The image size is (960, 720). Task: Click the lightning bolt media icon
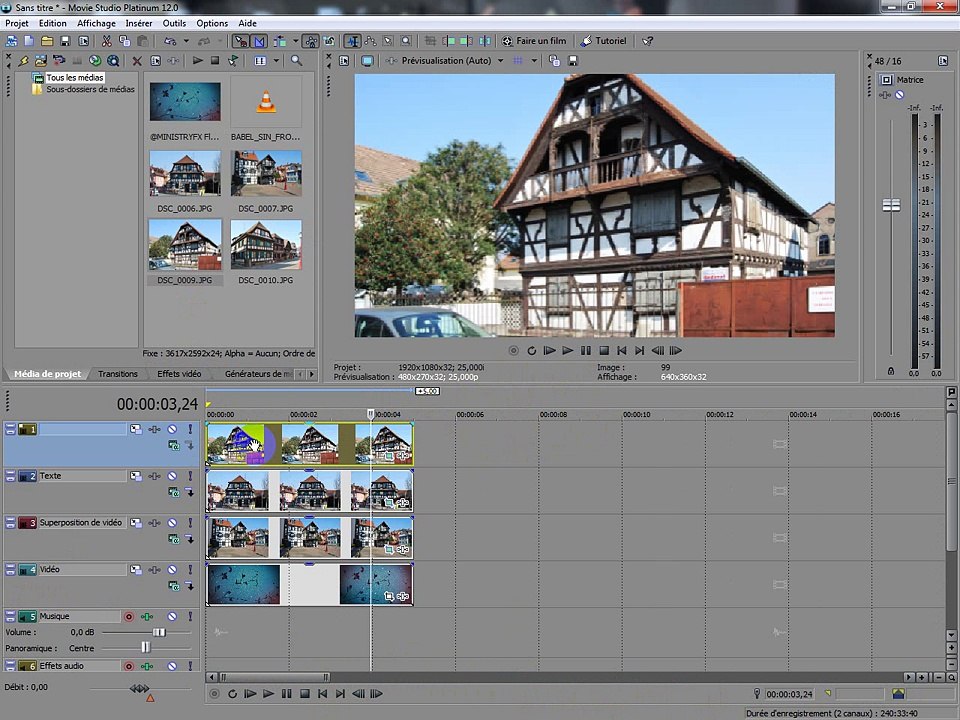pyautogui.click(x=23, y=61)
